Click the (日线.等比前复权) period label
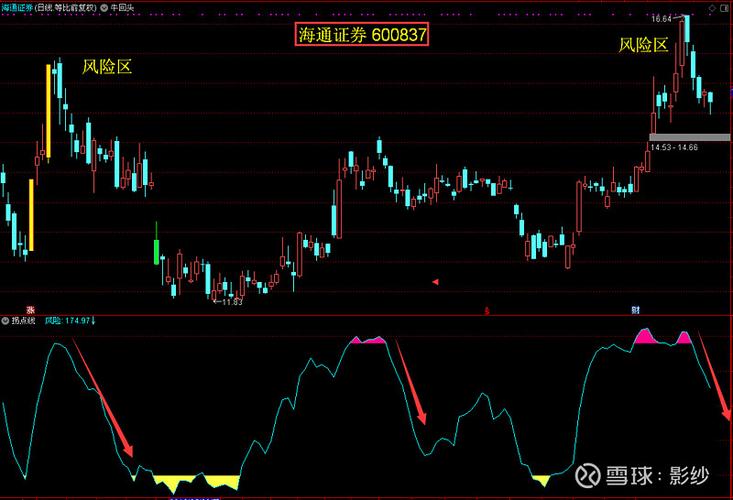733x500 pixels. coord(66,8)
